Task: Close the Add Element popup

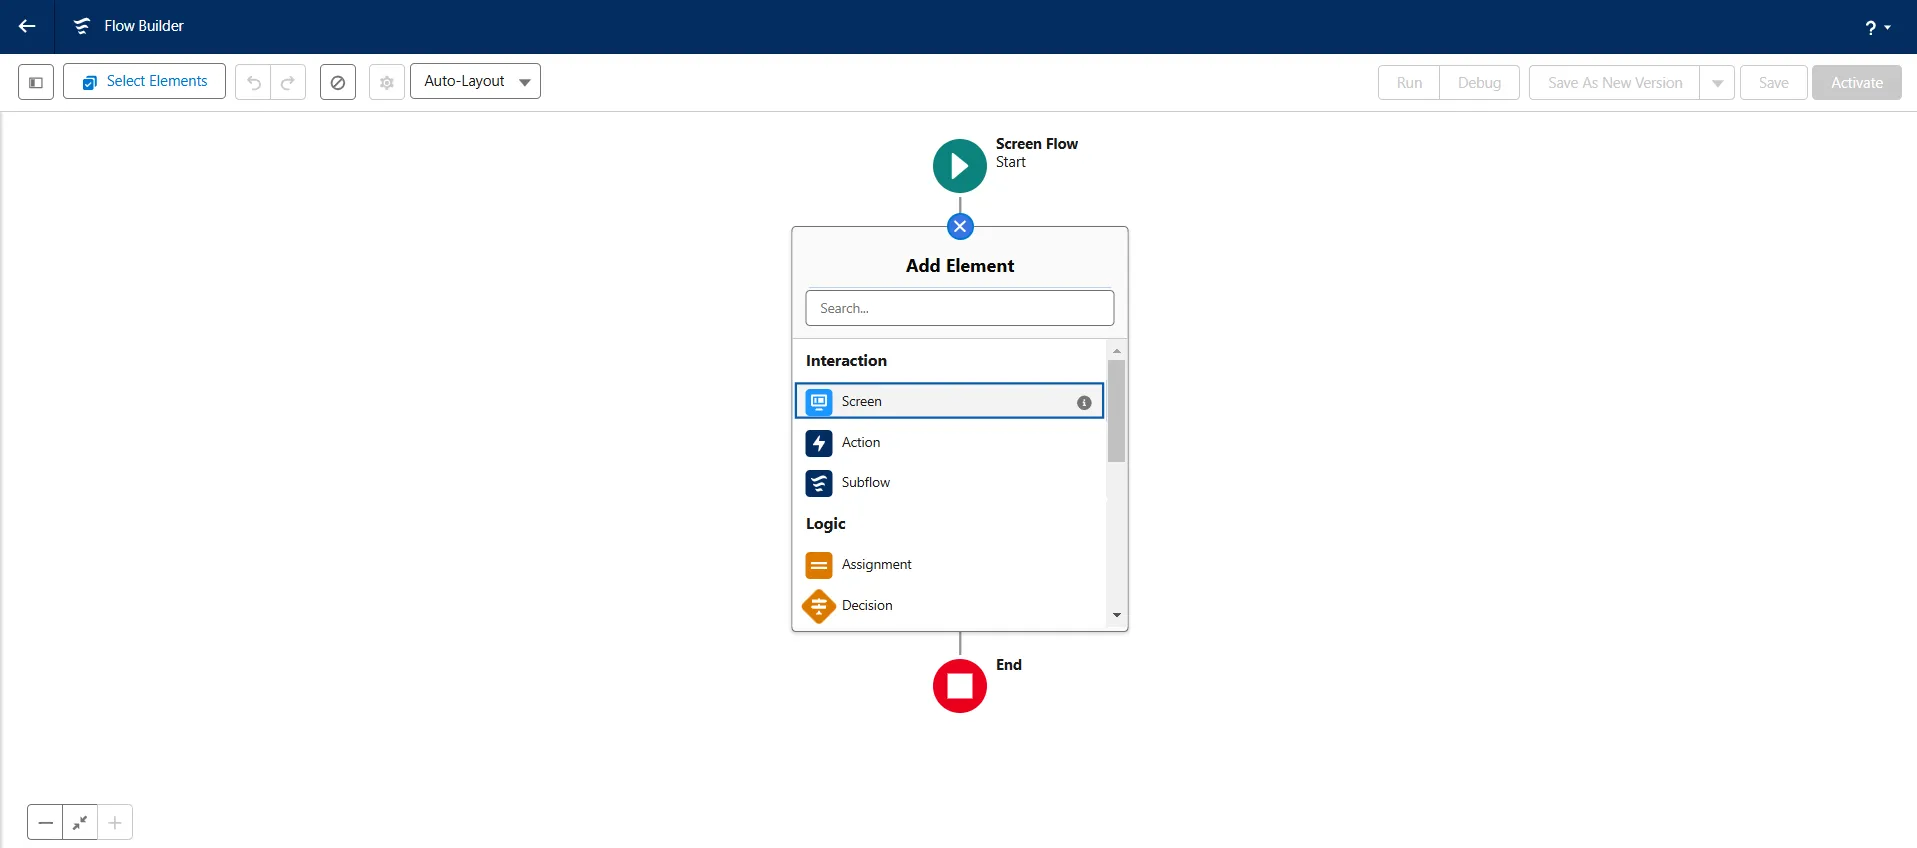Action: click(x=960, y=226)
